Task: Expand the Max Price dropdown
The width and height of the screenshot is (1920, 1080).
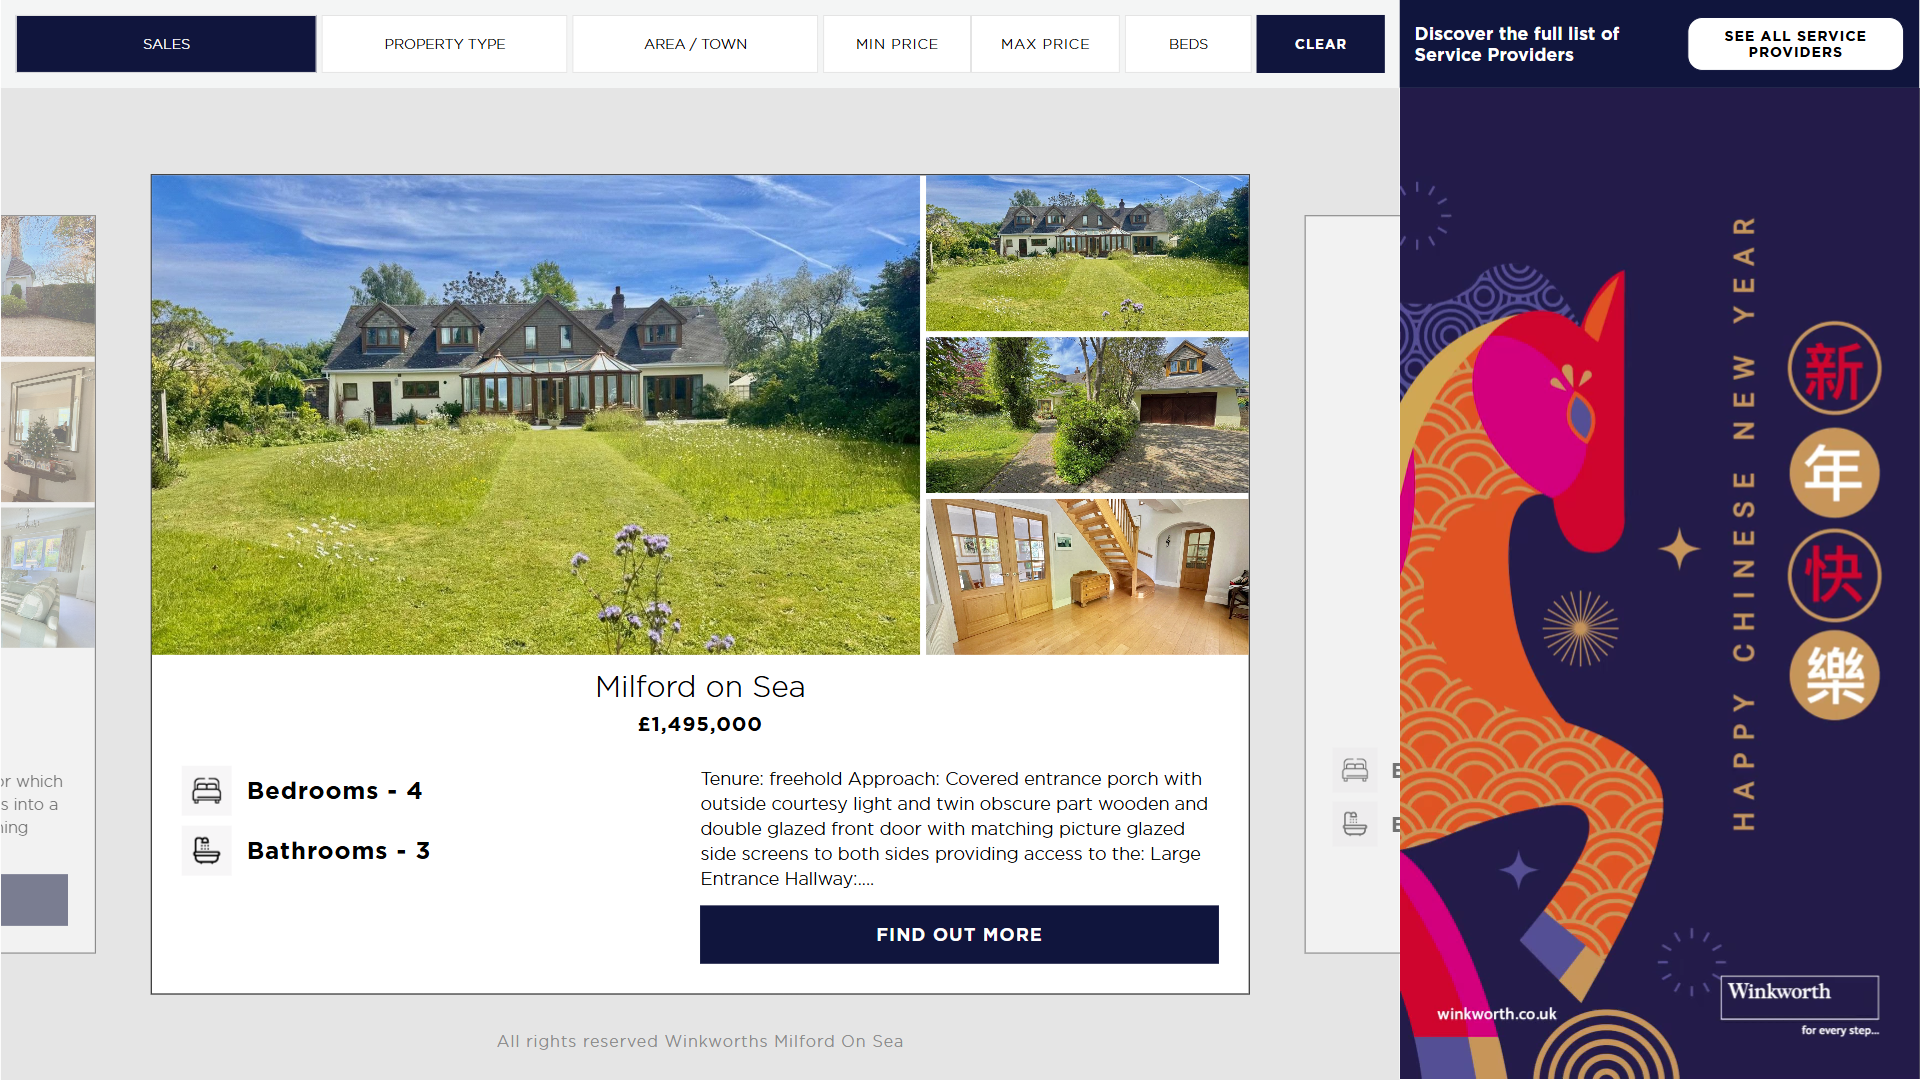Action: click(x=1045, y=44)
